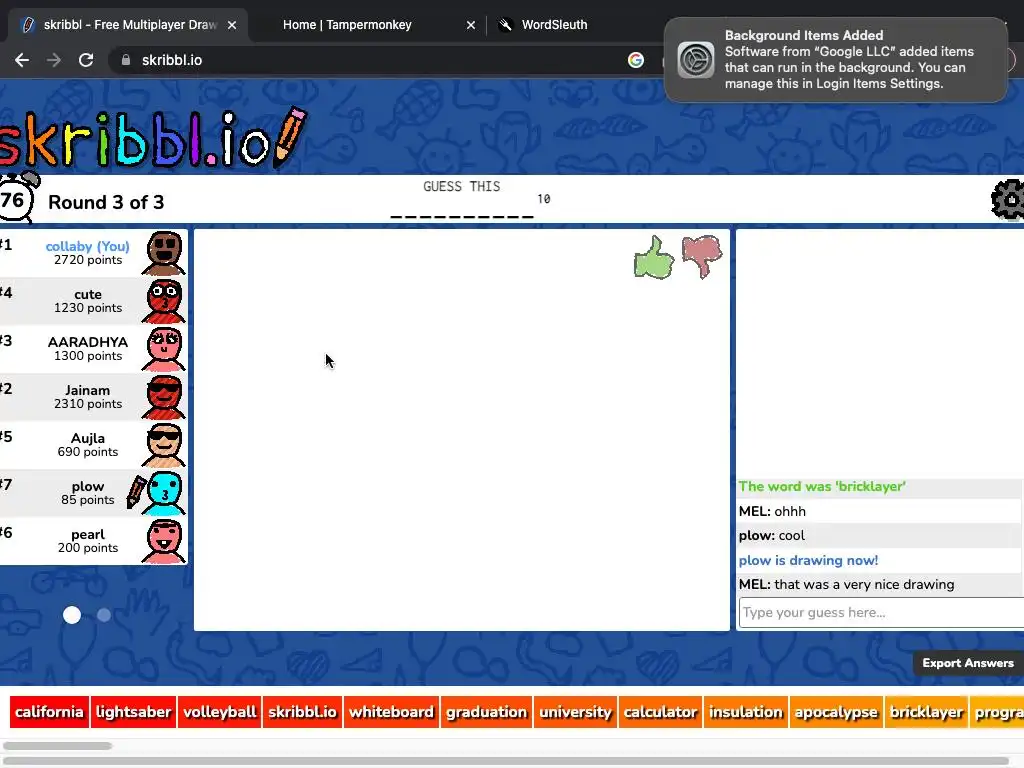The width and height of the screenshot is (1024, 768).
Task: Choose the 'university' word suggestion
Action: pos(575,712)
